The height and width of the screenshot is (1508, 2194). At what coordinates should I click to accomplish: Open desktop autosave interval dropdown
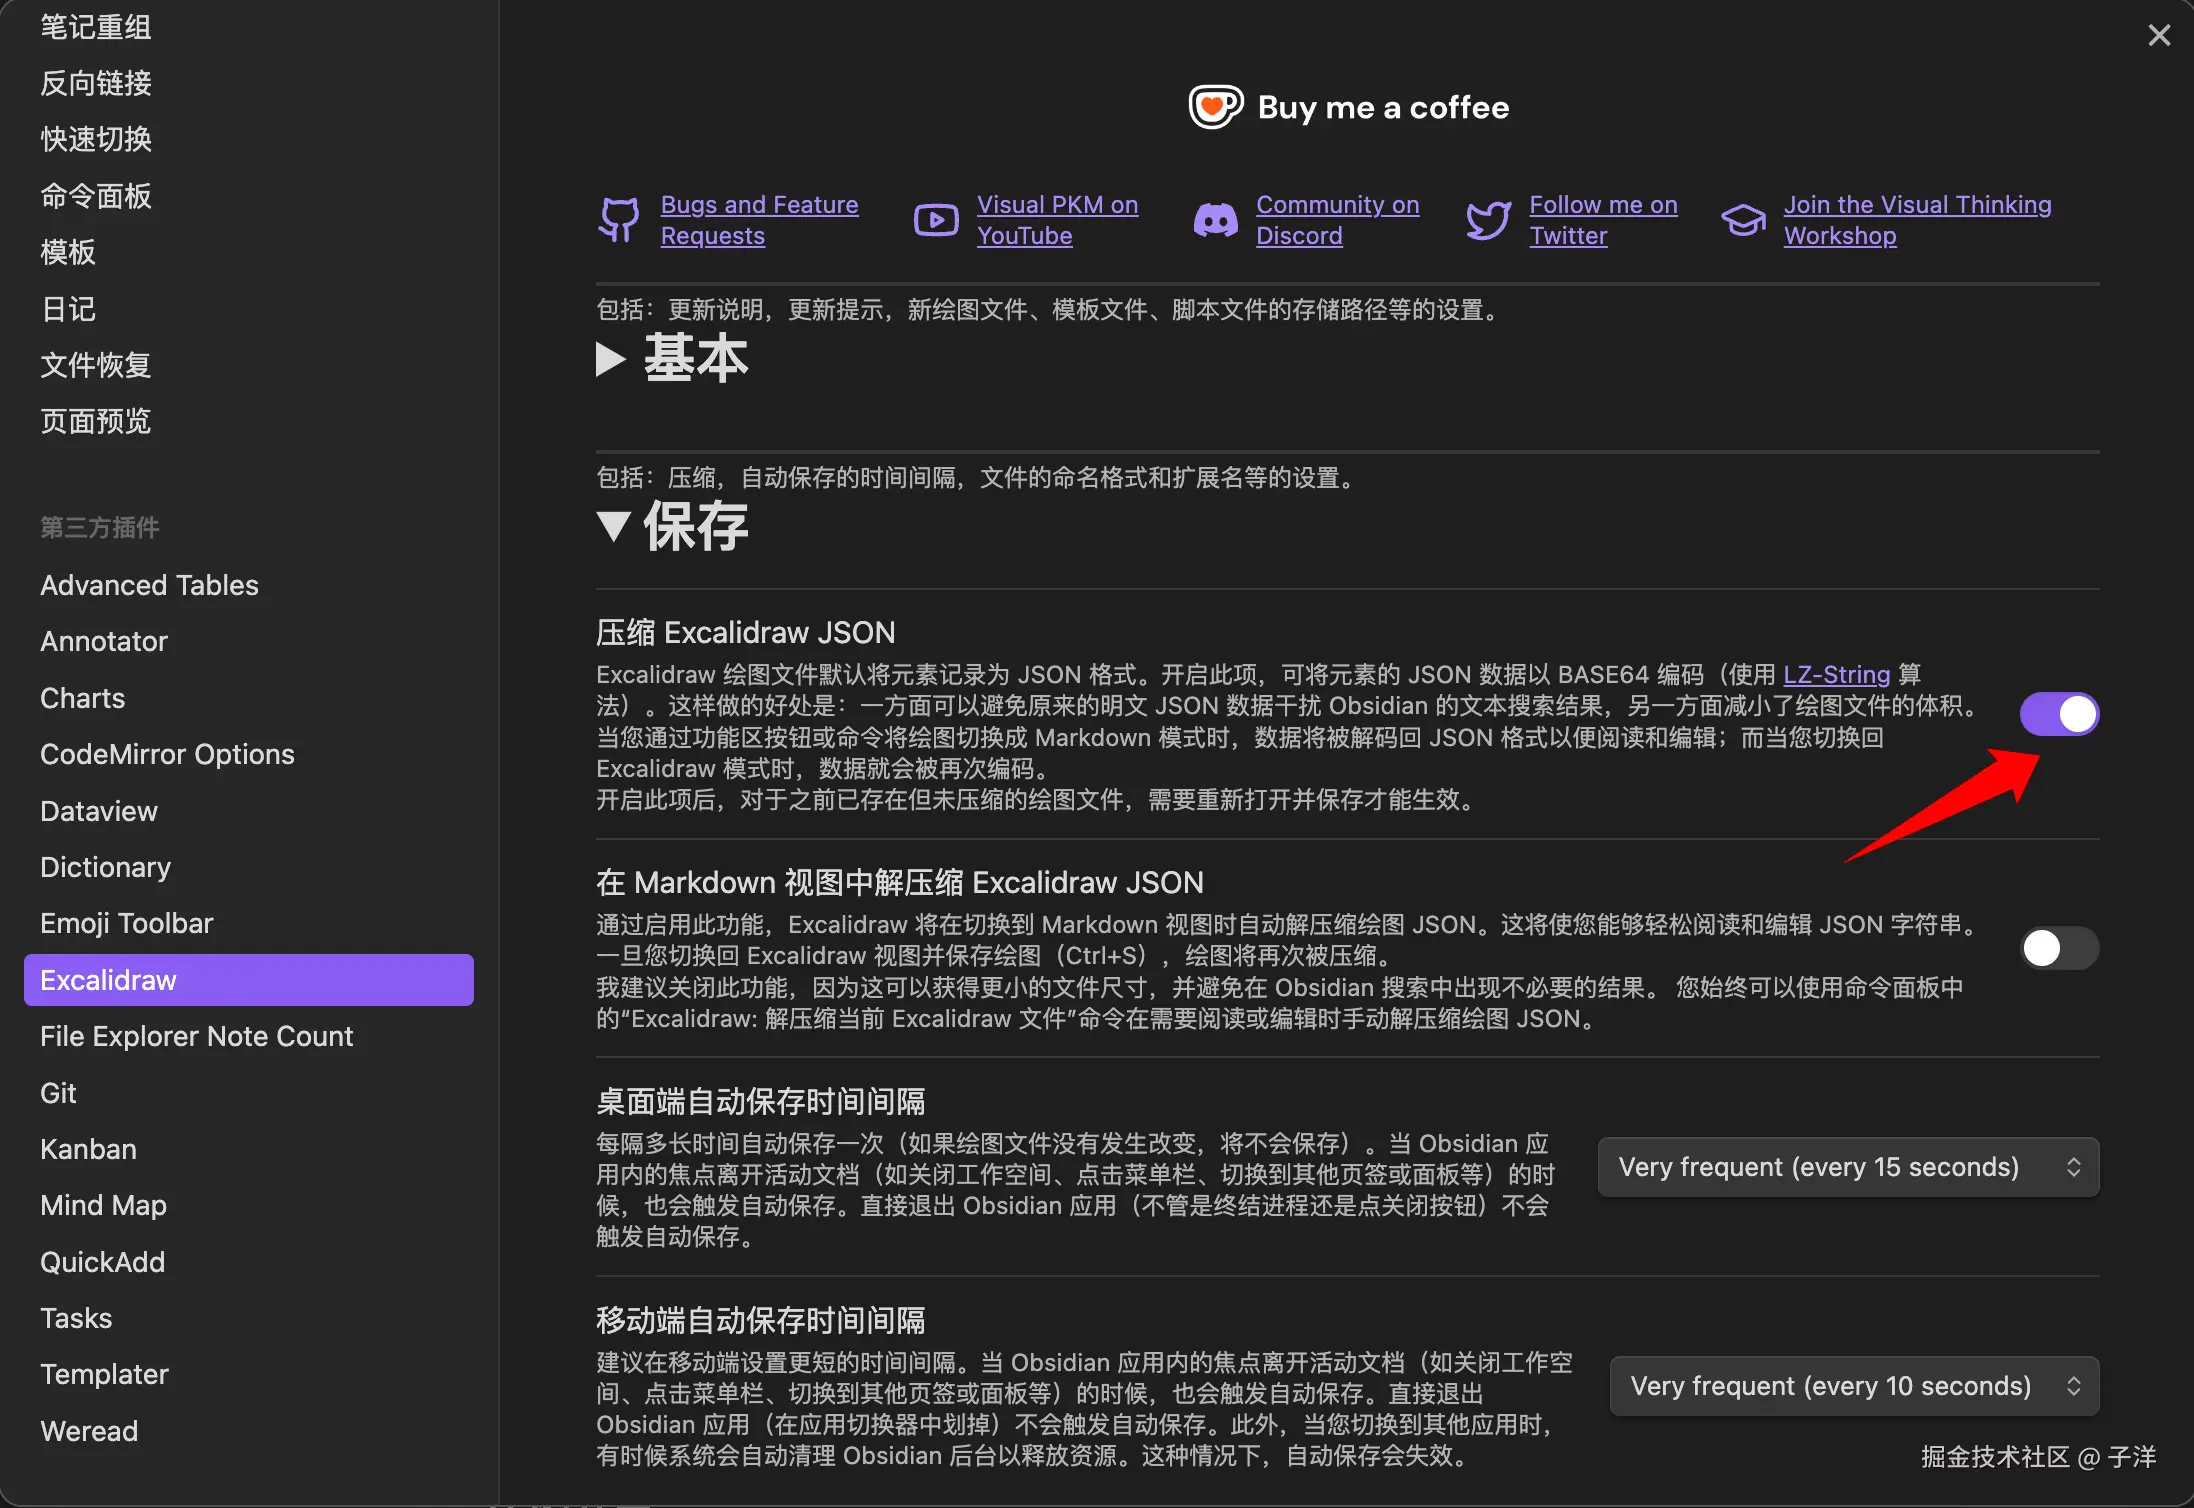(x=1848, y=1167)
